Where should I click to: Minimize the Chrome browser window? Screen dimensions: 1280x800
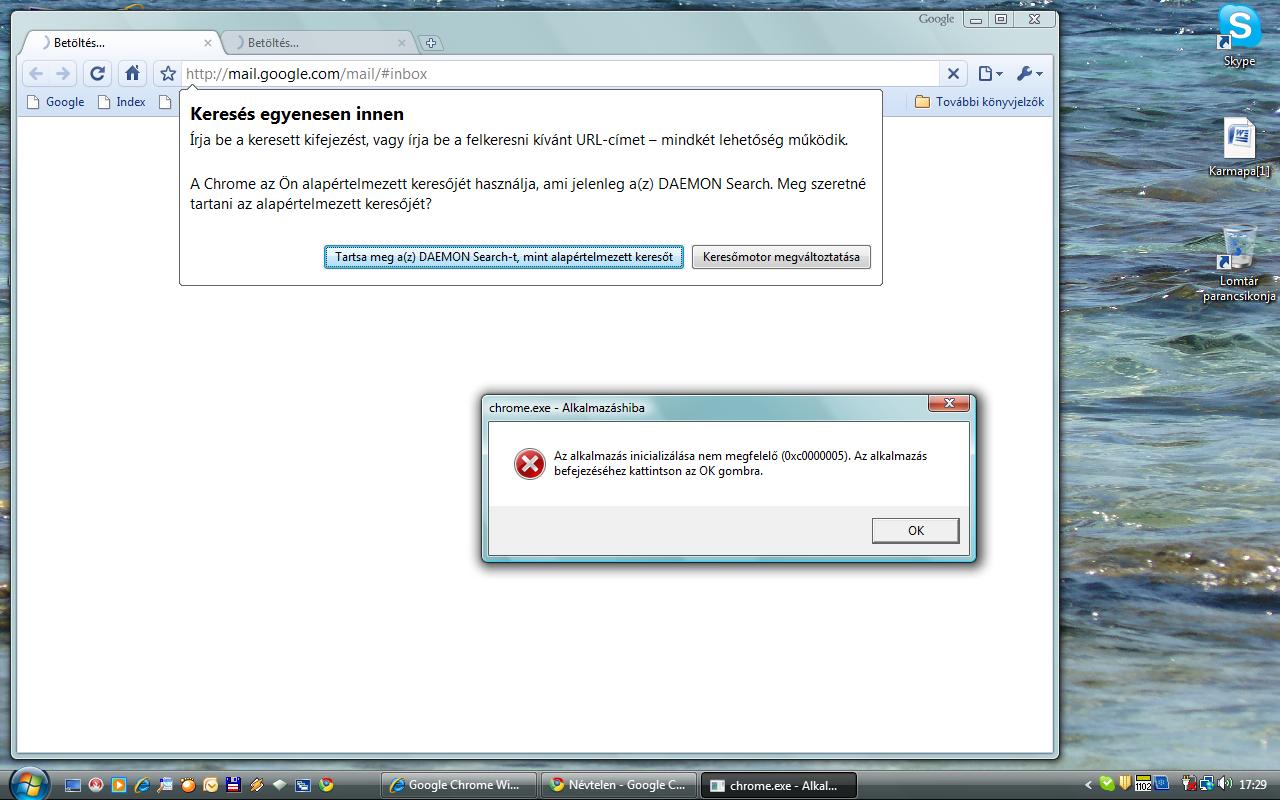pyautogui.click(x=976, y=19)
